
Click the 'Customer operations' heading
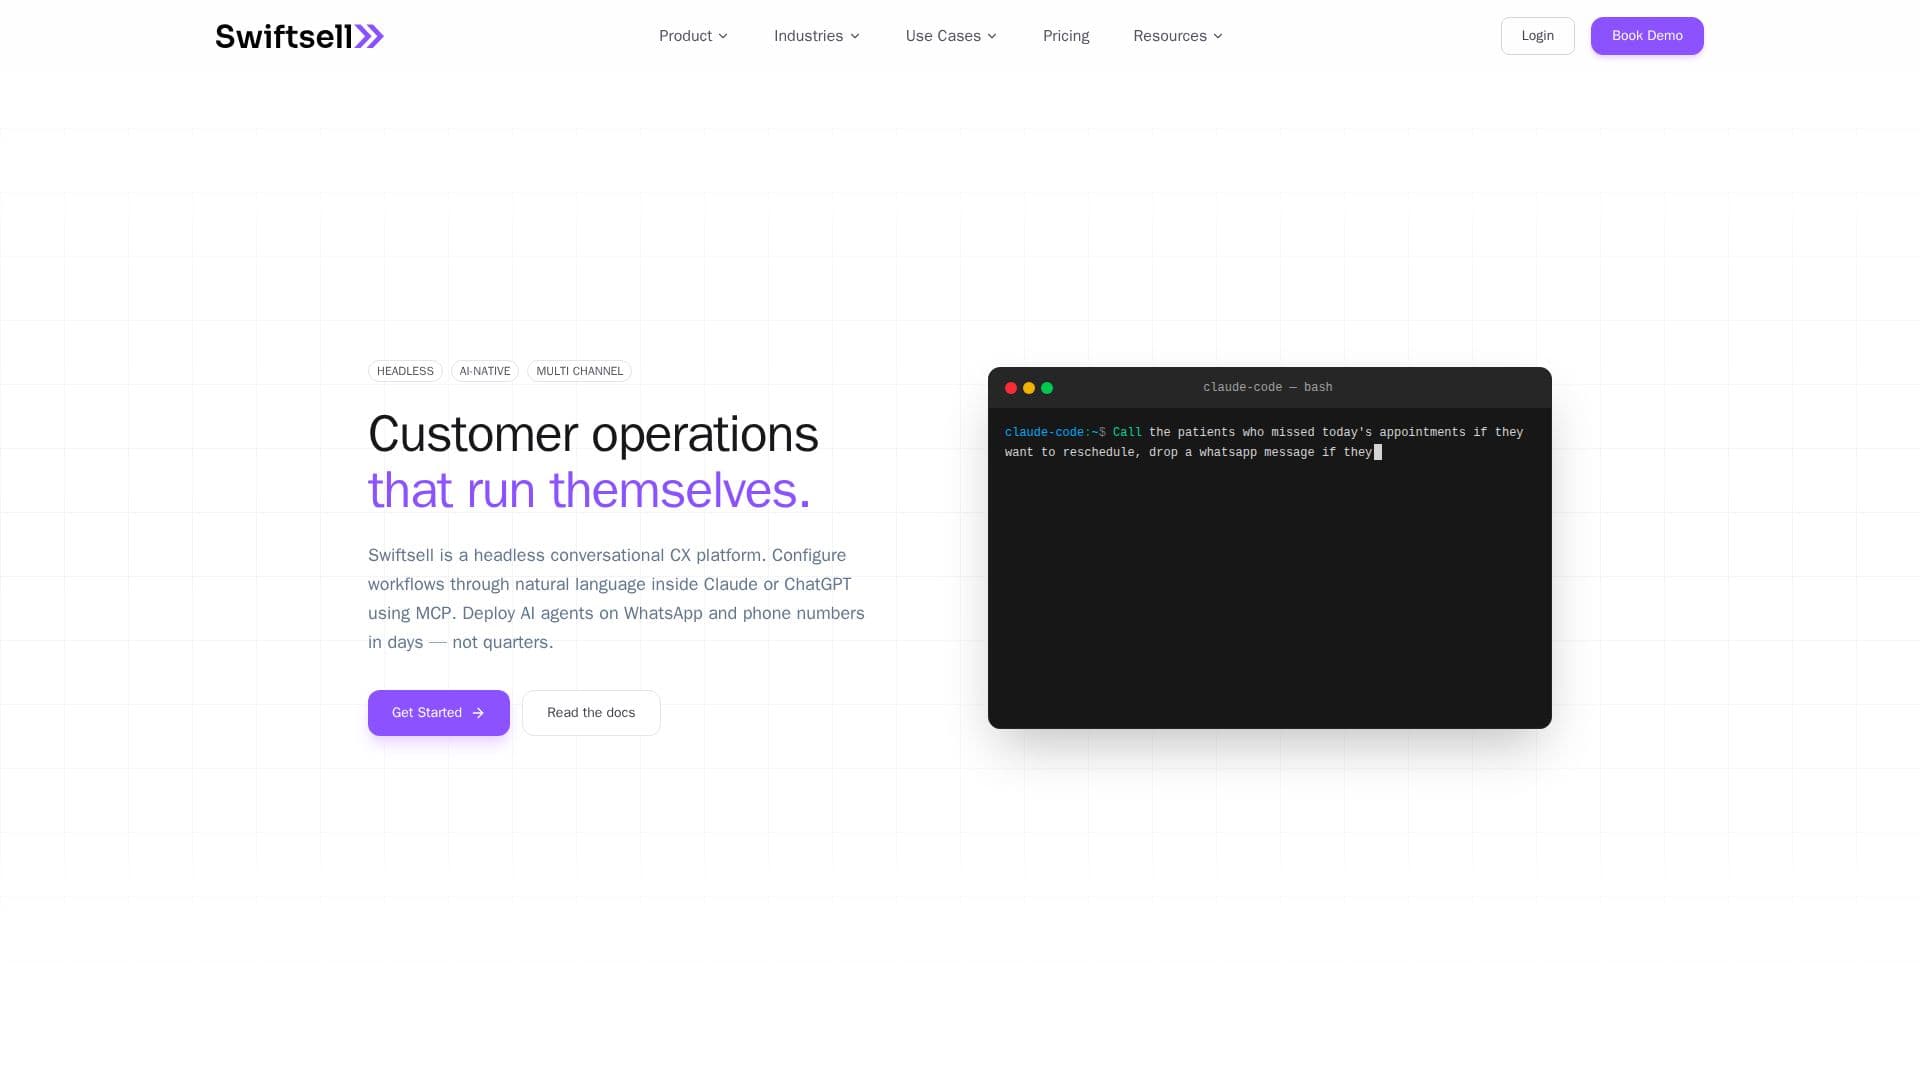pyautogui.click(x=593, y=434)
